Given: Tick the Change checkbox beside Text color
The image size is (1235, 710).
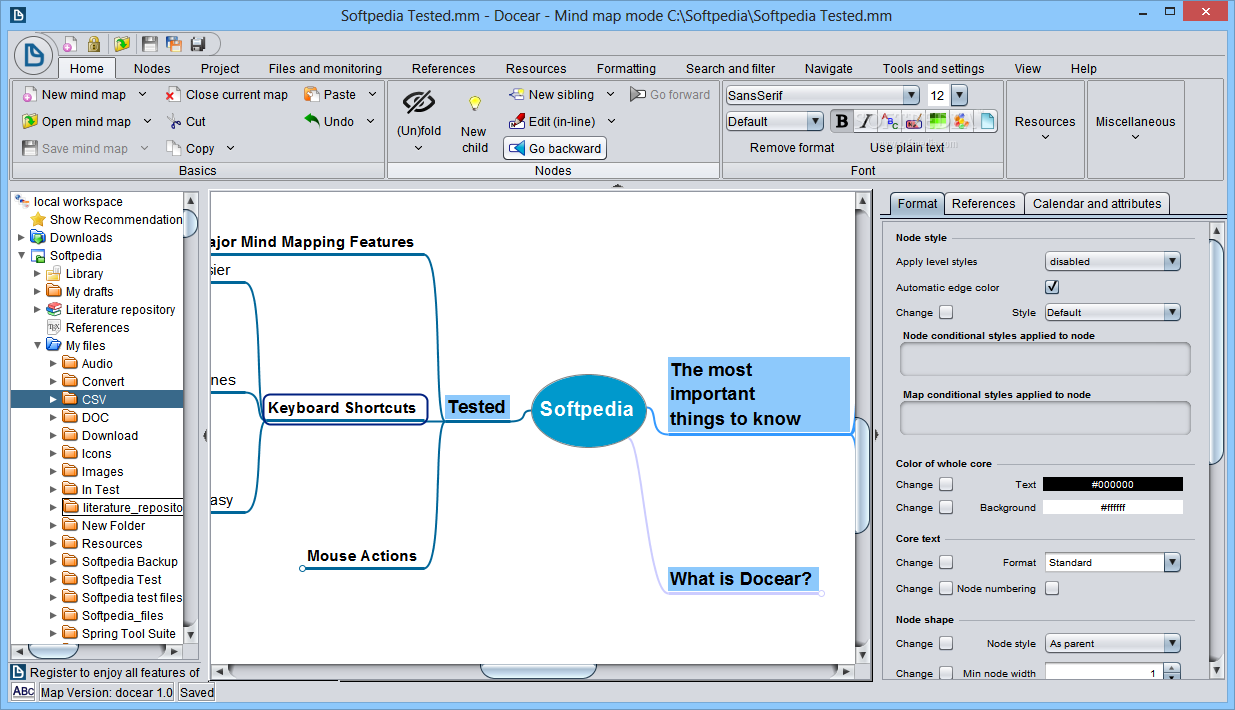Looking at the screenshot, I should [946, 484].
